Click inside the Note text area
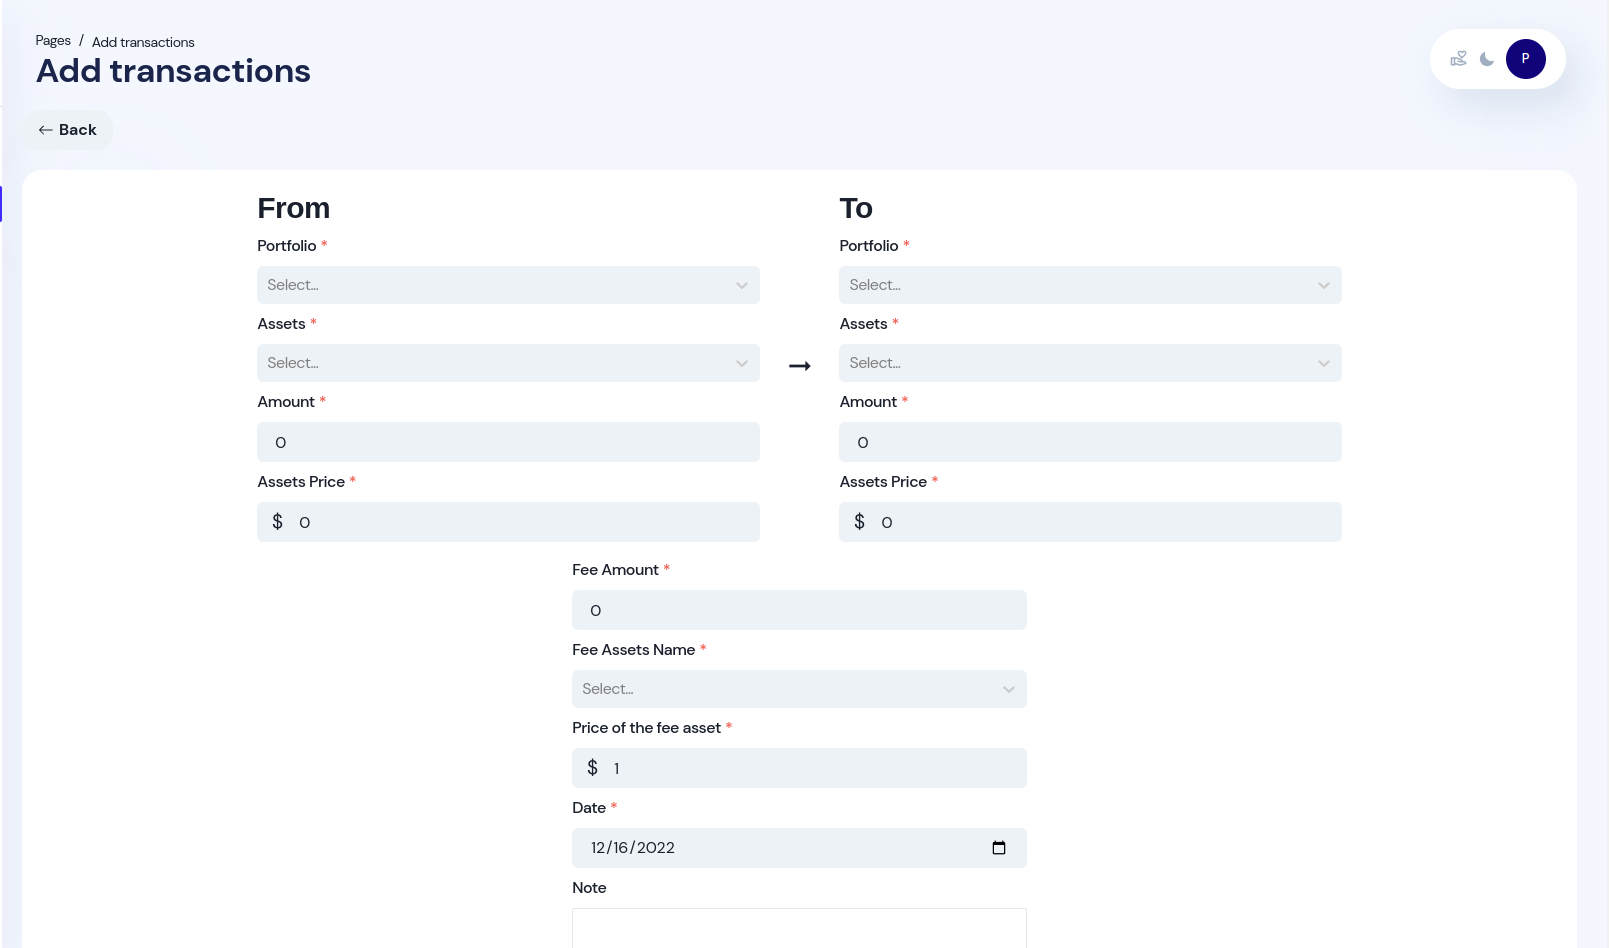The image size is (1609, 948). tap(798, 930)
